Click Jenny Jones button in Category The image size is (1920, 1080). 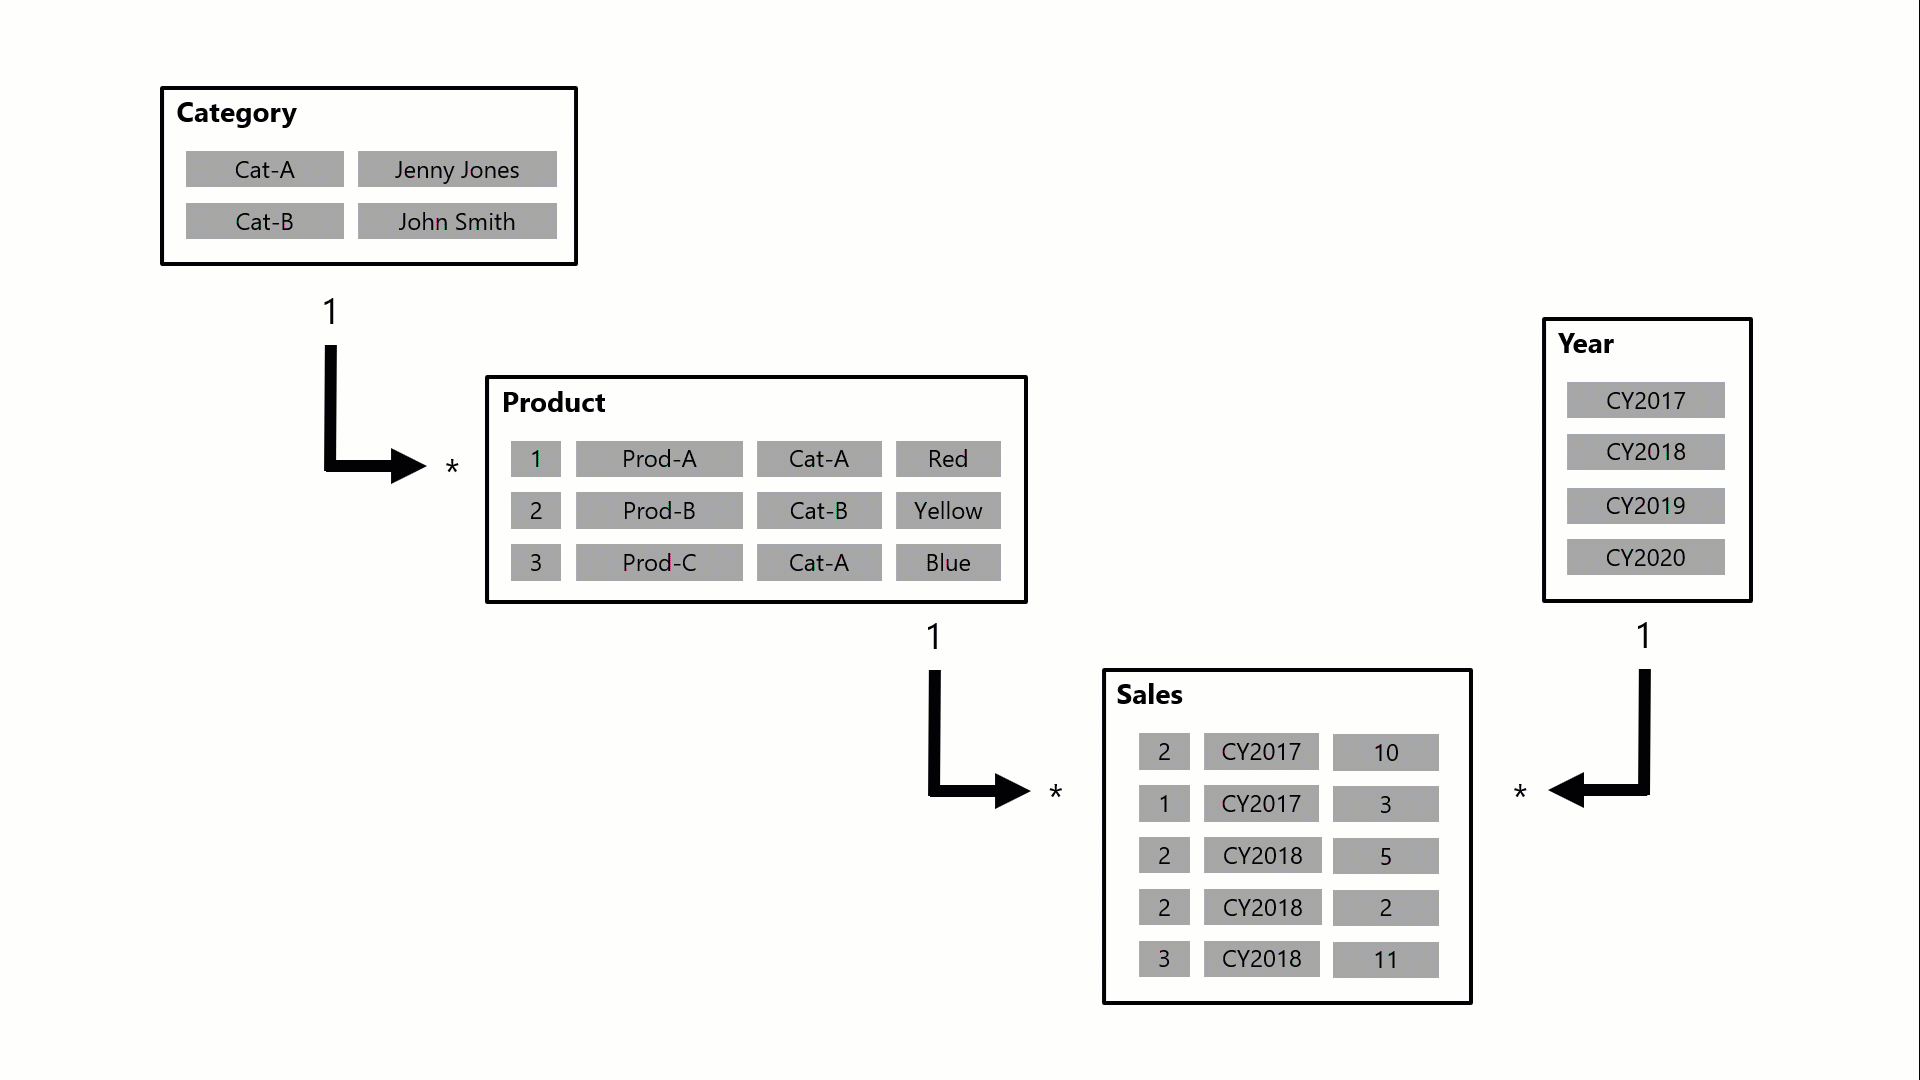[455, 169]
